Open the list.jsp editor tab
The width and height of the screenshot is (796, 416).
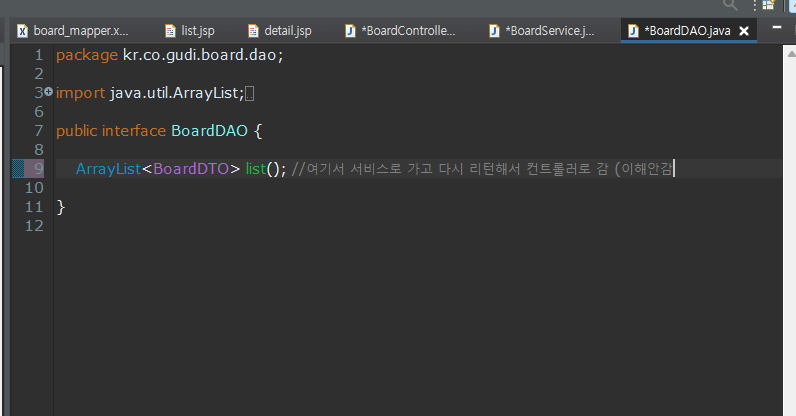coord(191,31)
